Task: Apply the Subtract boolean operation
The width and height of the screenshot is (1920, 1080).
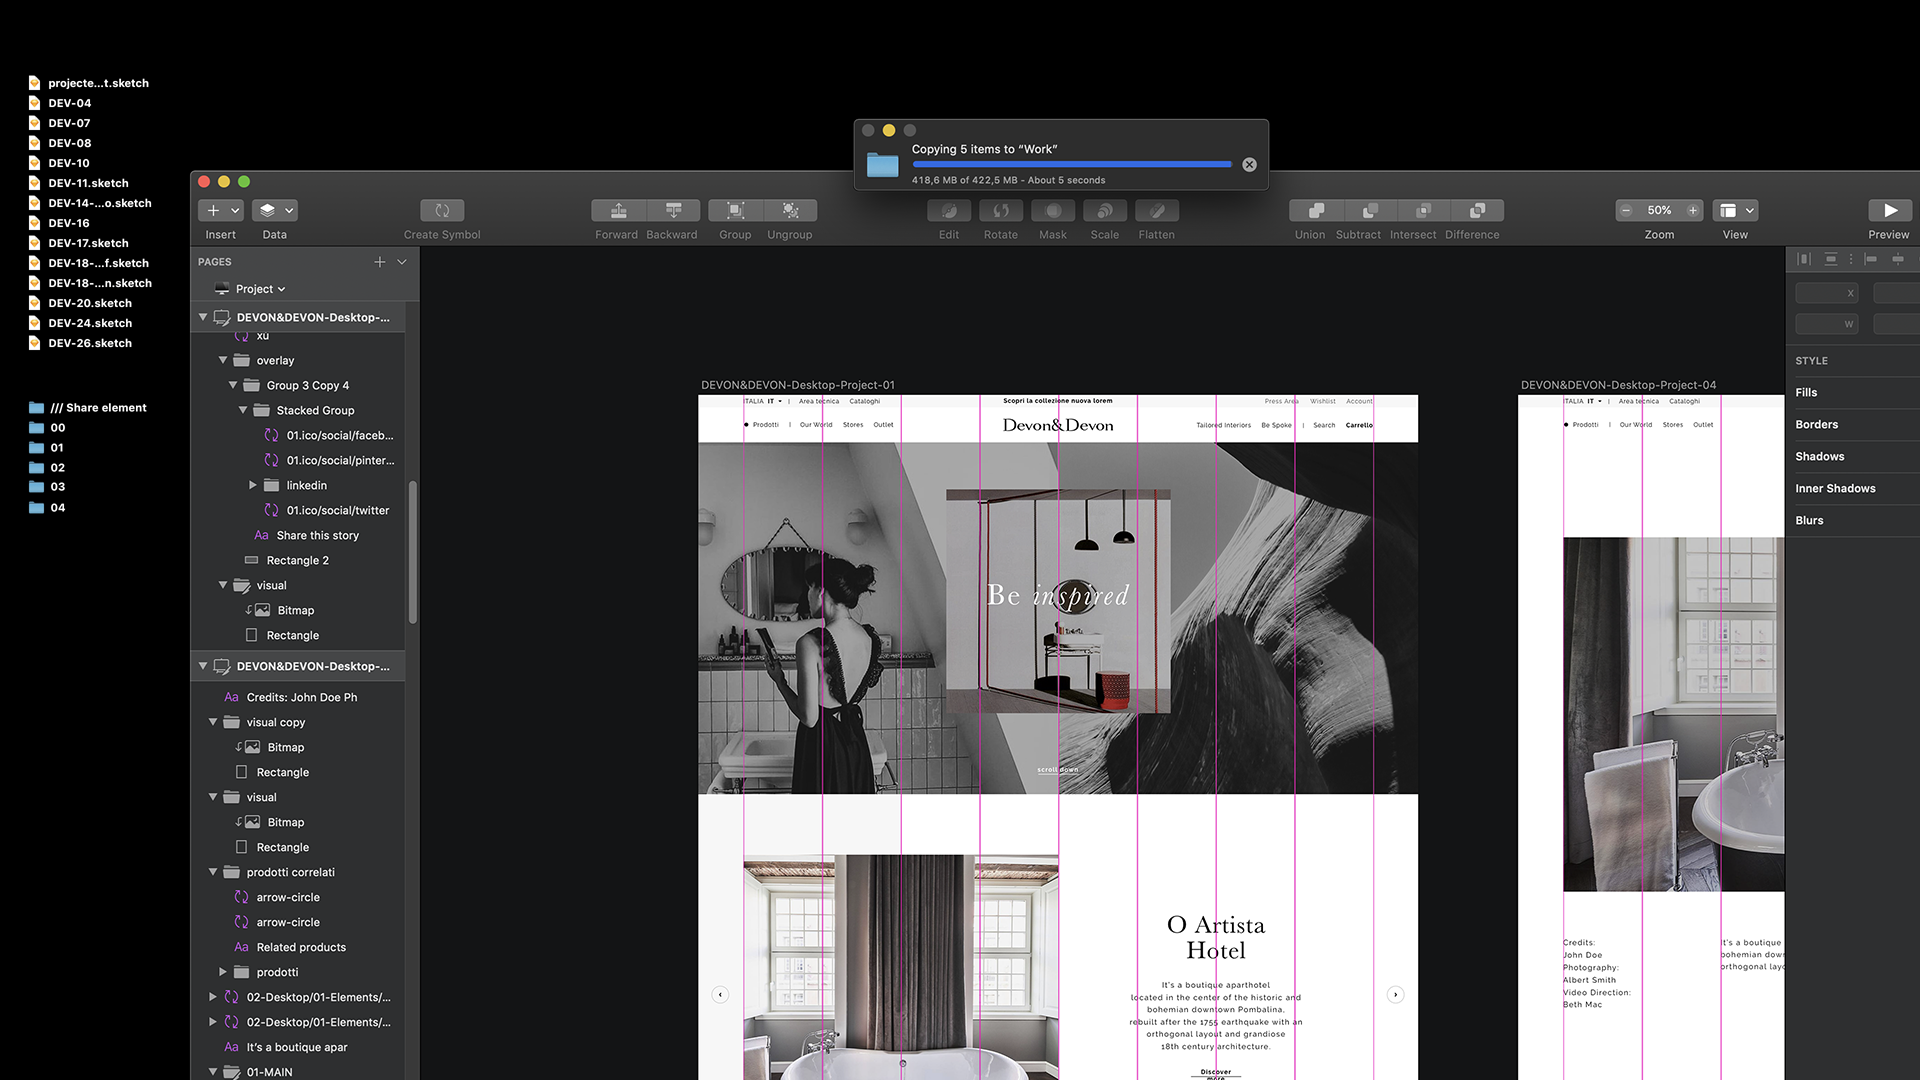Action: coord(1370,210)
